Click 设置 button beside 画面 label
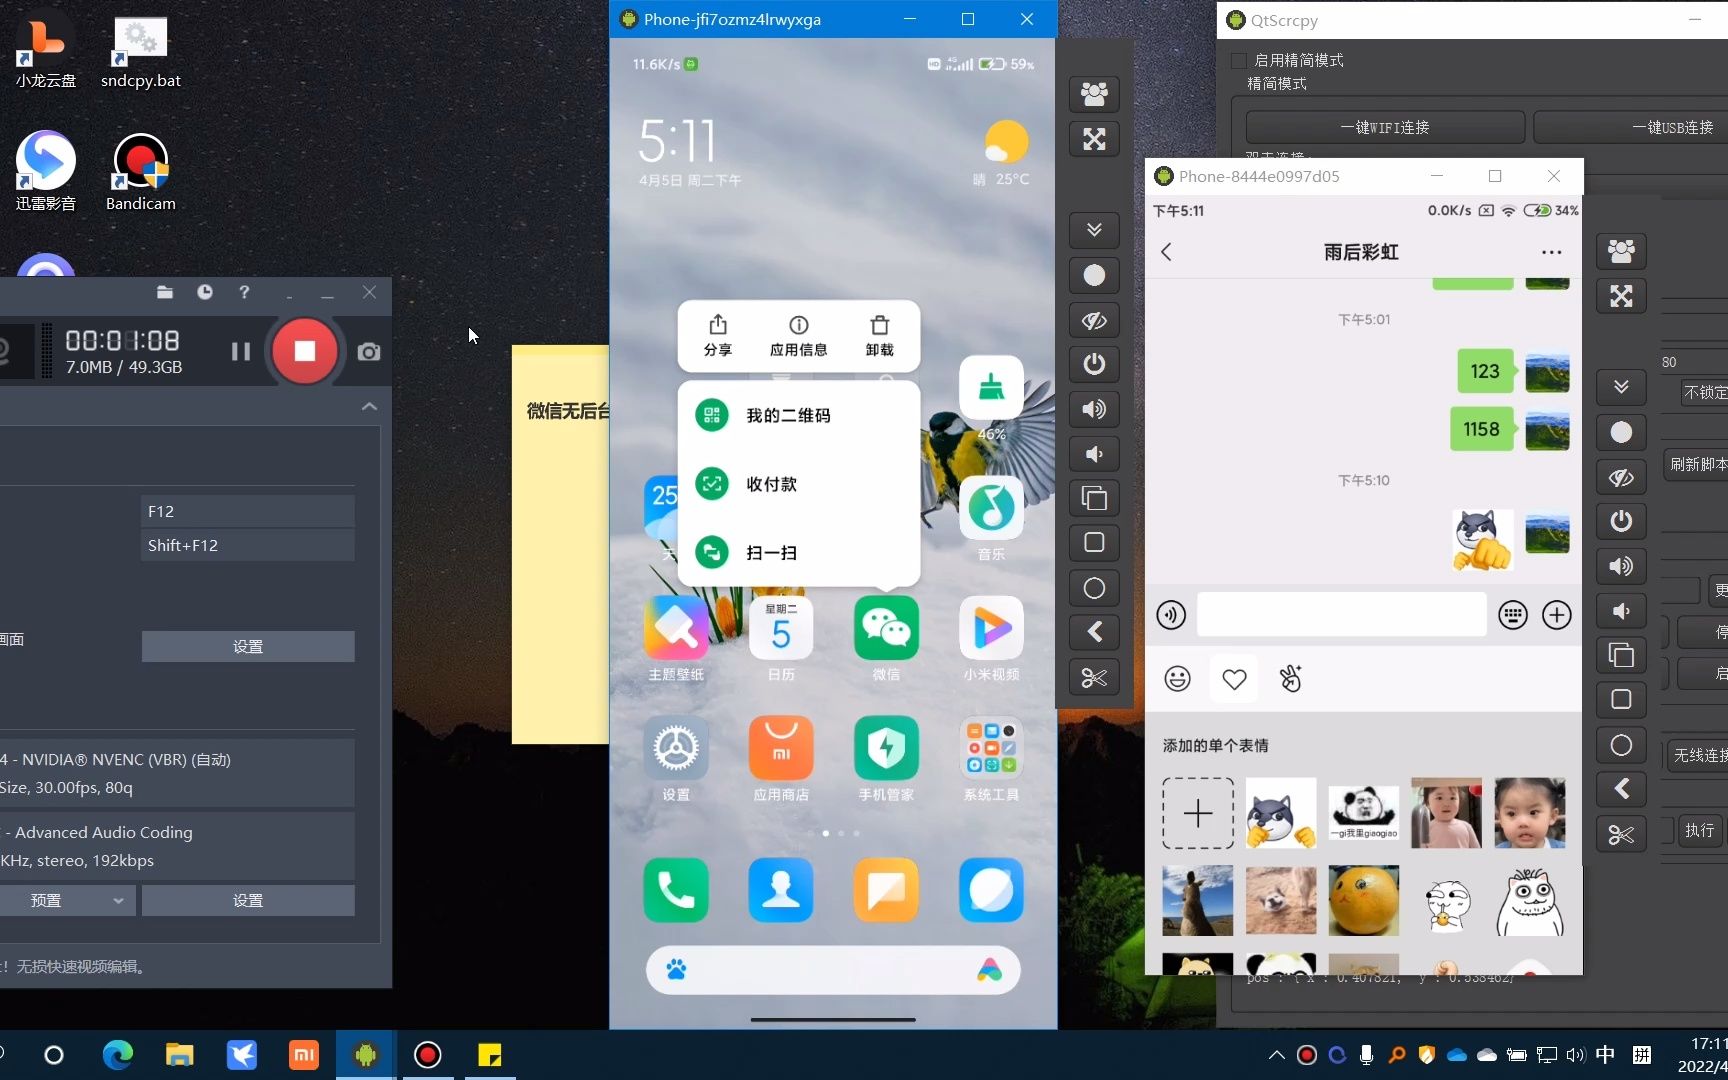The height and width of the screenshot is (1080, 1728). (248, 646)
